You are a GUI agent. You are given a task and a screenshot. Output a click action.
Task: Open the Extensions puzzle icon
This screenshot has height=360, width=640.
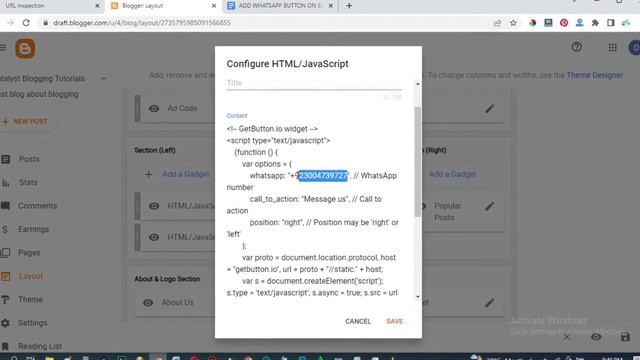pos(595,23)
